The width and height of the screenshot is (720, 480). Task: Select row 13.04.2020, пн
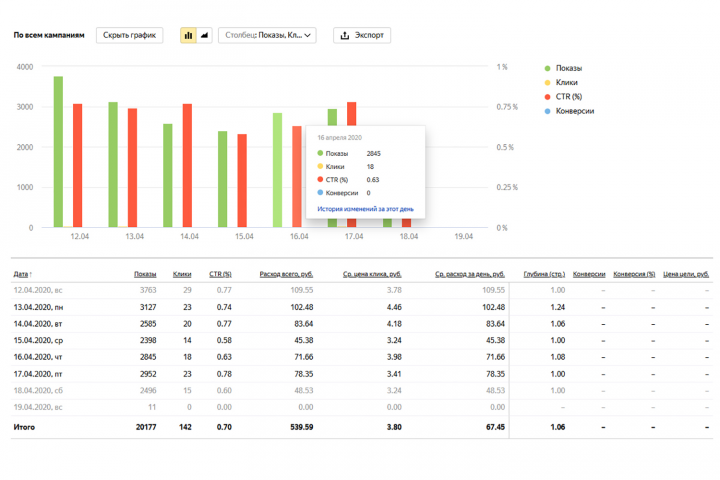pos(362,307)
